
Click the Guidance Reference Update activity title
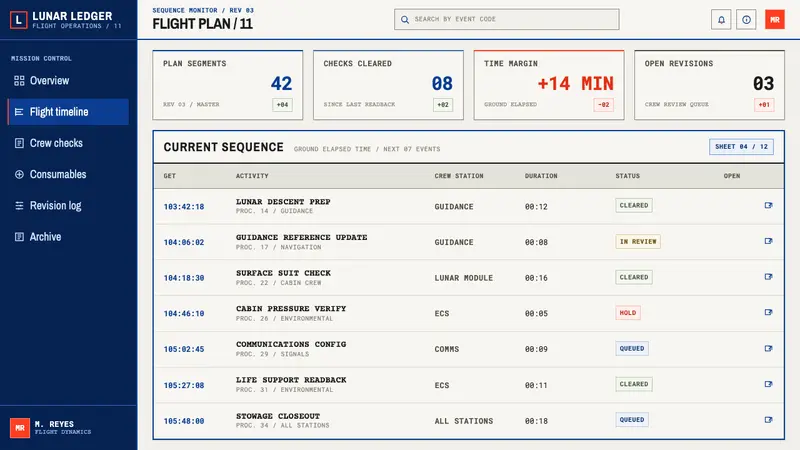coord(302,237)
